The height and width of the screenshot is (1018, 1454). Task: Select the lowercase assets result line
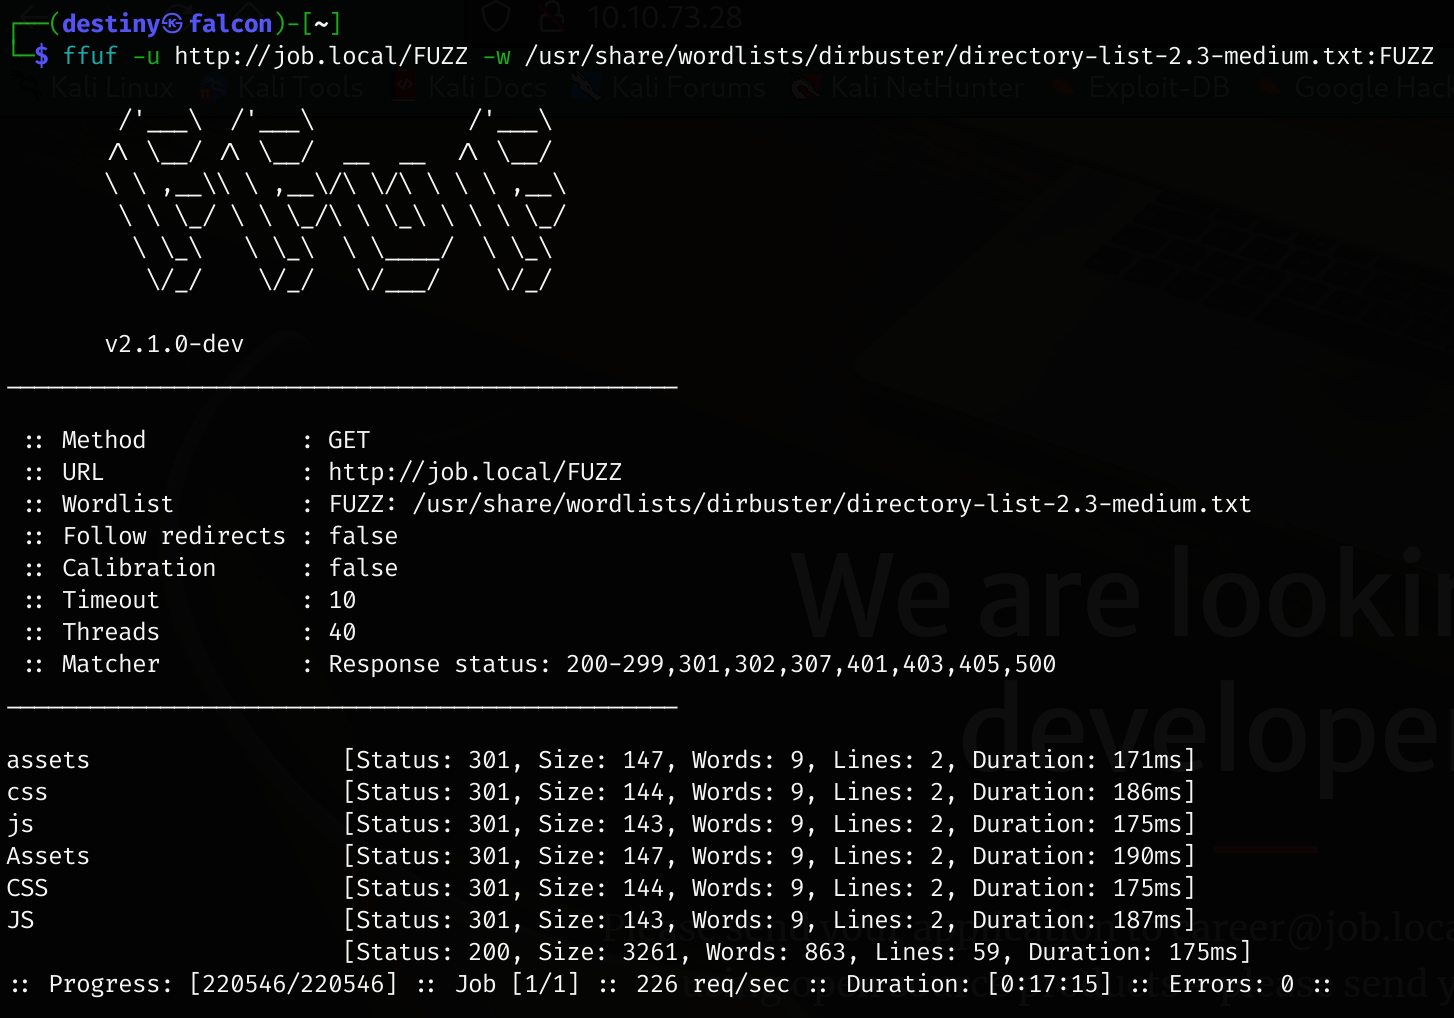coord(48,760)
